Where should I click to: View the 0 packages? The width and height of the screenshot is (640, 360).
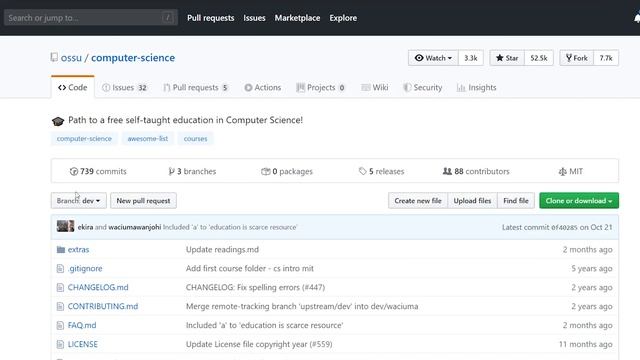tap(287, 171)
